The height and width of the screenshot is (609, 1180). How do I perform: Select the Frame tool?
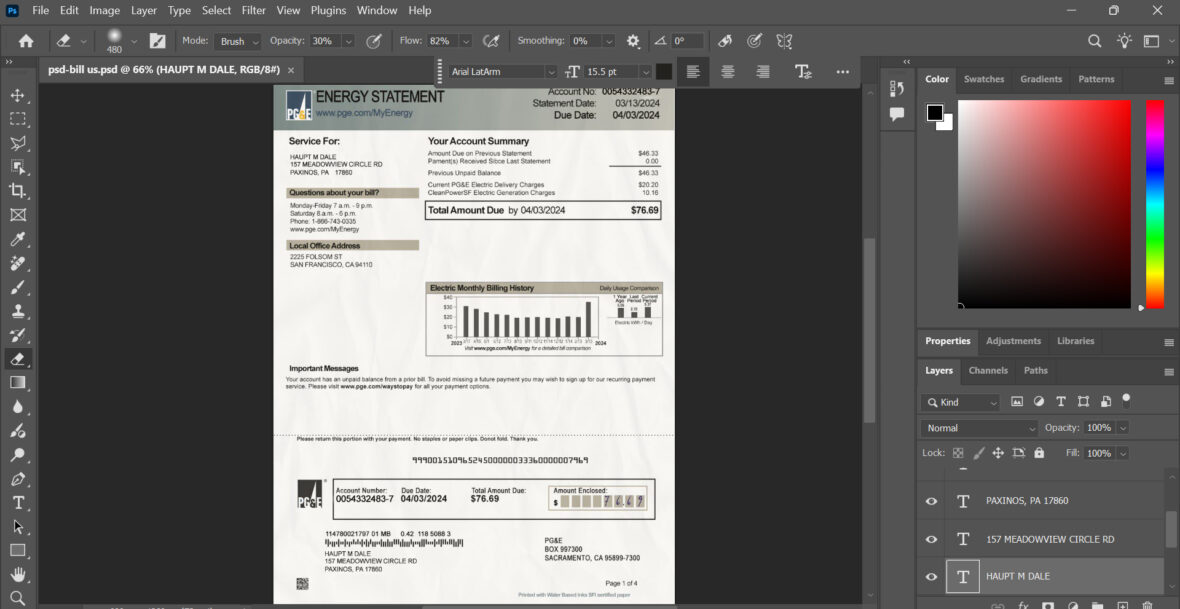[17, 215]
